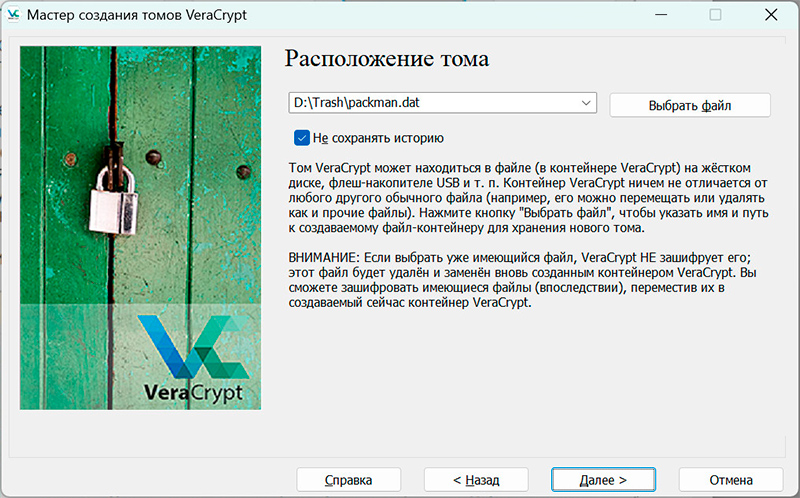Click the greyed-out maximize window button
The height and width of the screenshot is (498, 800).
pos(715,15)
